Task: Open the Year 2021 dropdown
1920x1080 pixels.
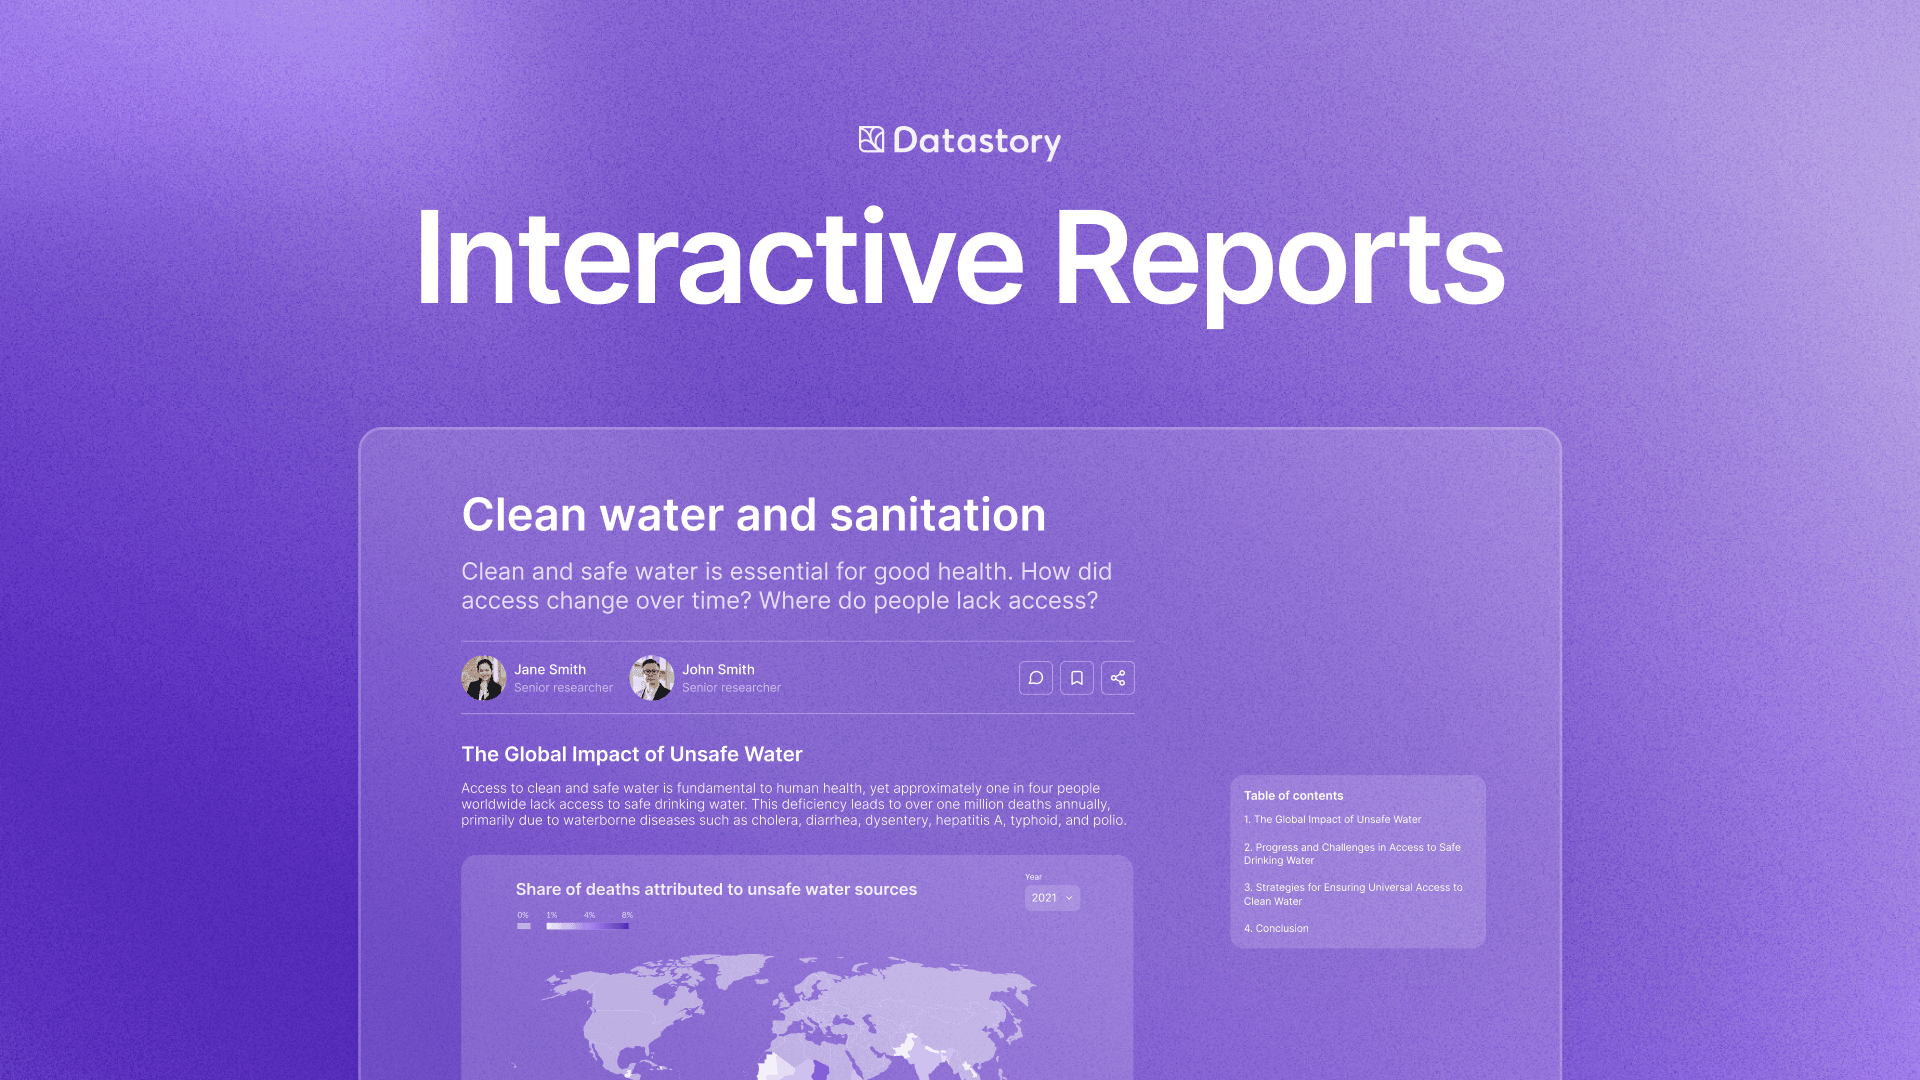Action: (x=1052, y=898)
